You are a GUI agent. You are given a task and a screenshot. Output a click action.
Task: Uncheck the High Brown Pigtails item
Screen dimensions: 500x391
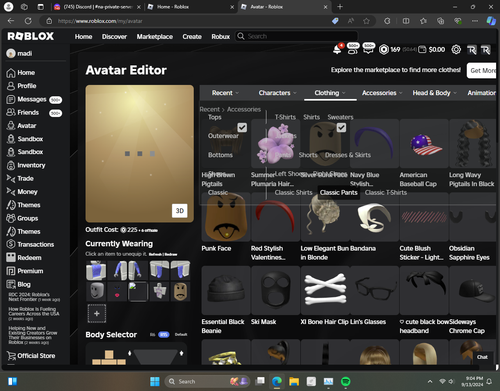pyautogui.click(x=242, y=127)
